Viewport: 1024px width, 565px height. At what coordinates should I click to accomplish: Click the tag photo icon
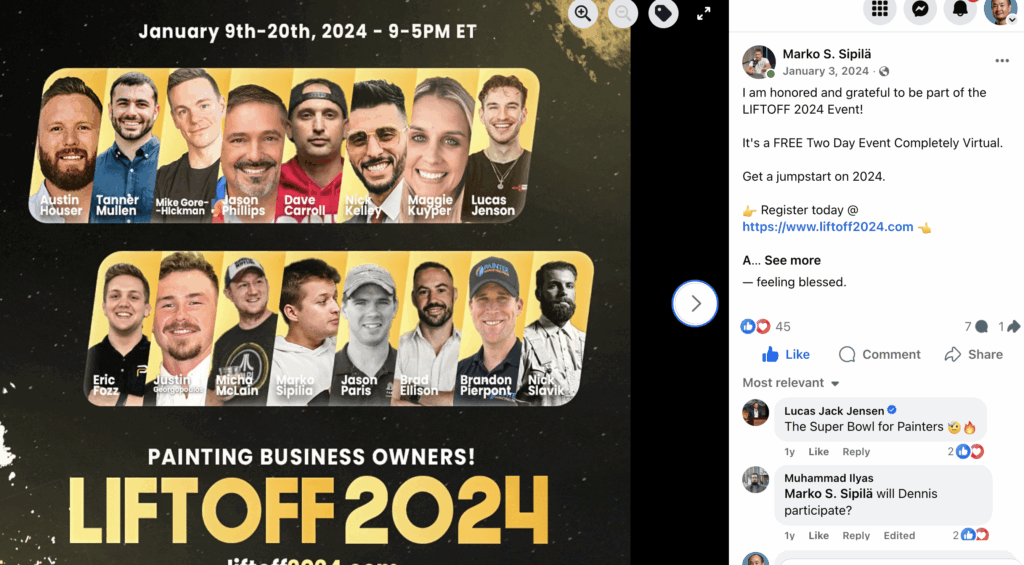point(662,13)
